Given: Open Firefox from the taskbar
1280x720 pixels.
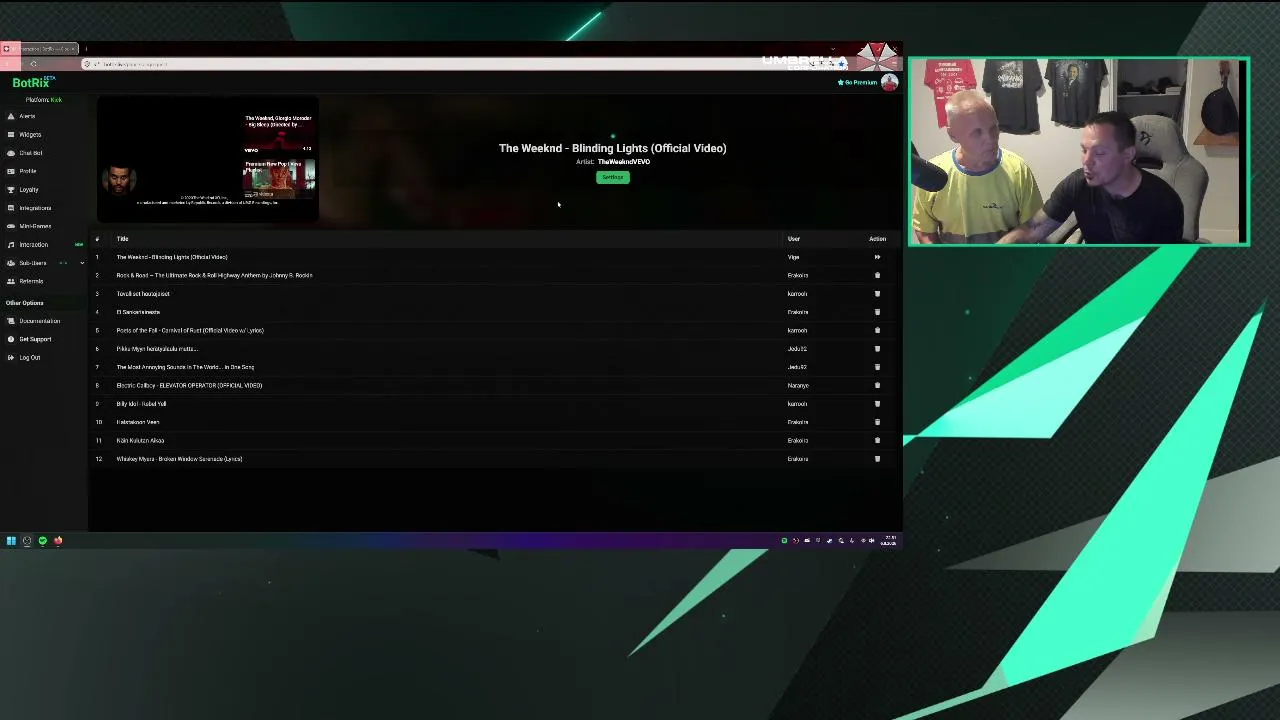Looking at the screenshot, I should [58, 541].
